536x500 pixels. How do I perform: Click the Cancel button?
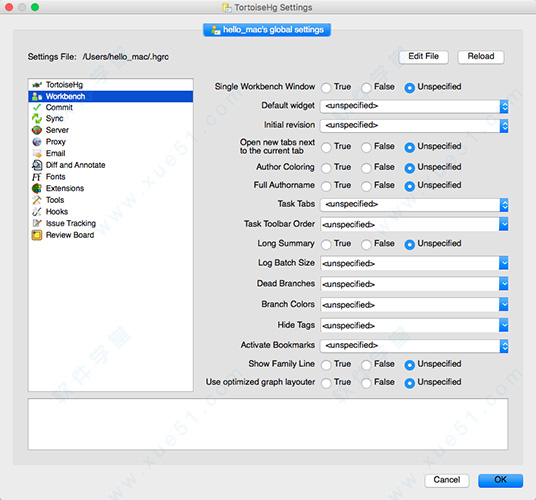click(x=447, y=480)
